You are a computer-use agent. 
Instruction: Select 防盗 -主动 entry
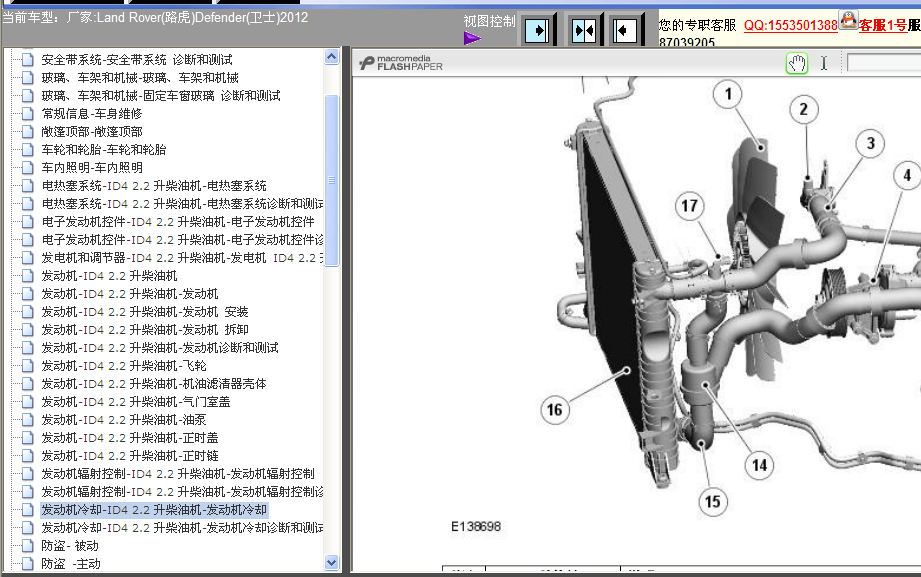click(x=71, y=564)
